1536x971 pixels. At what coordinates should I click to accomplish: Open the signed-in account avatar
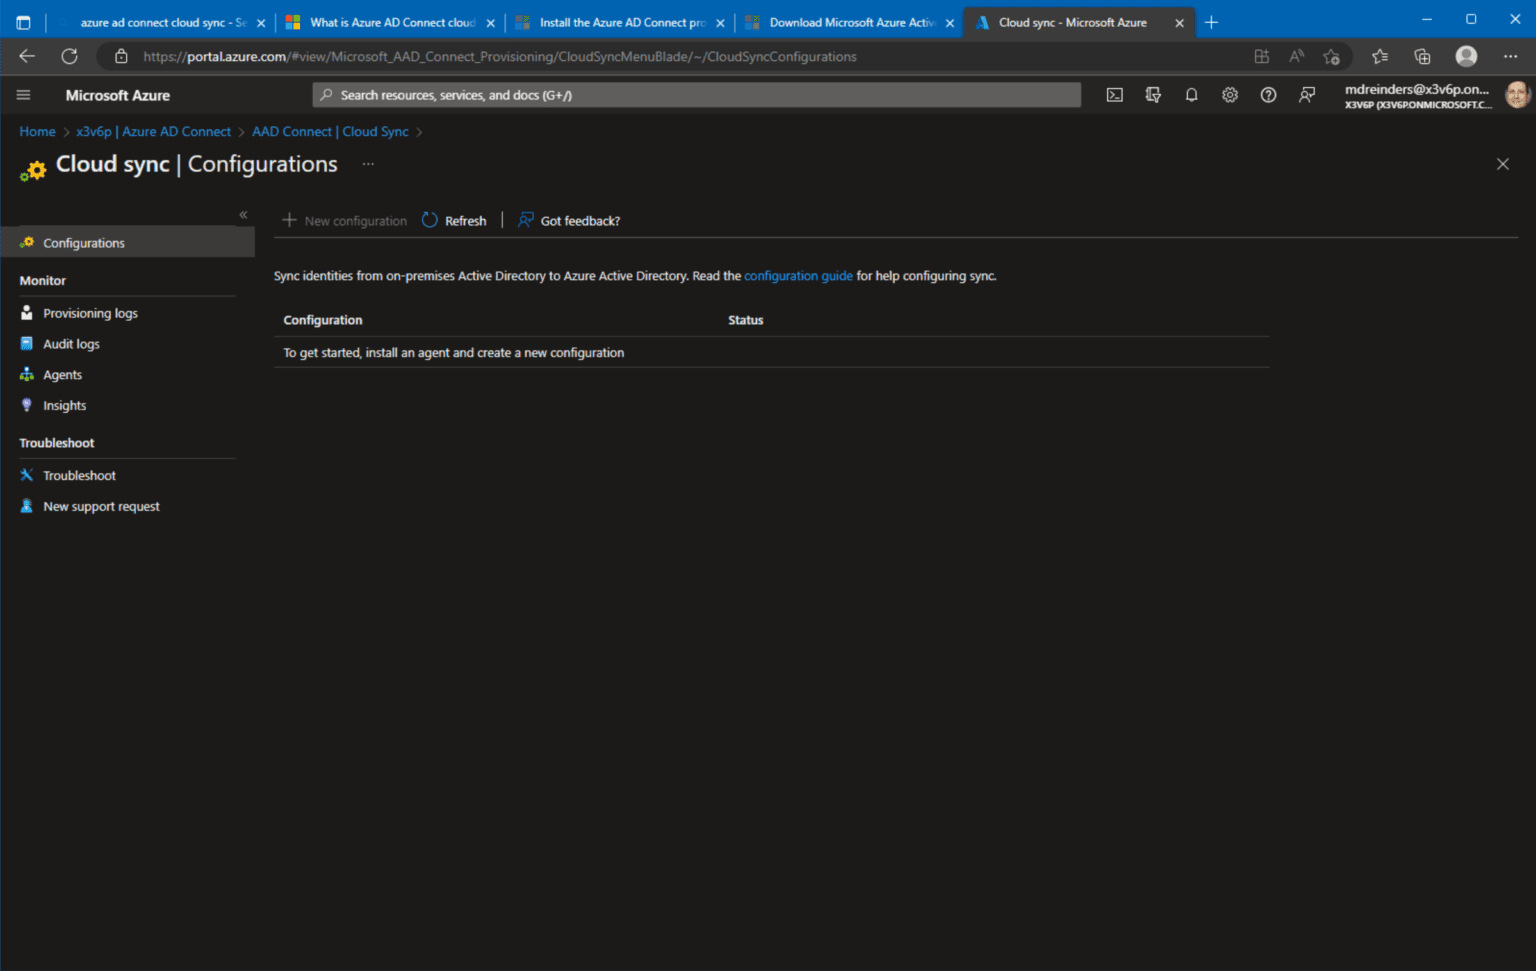click(1517, 94)
